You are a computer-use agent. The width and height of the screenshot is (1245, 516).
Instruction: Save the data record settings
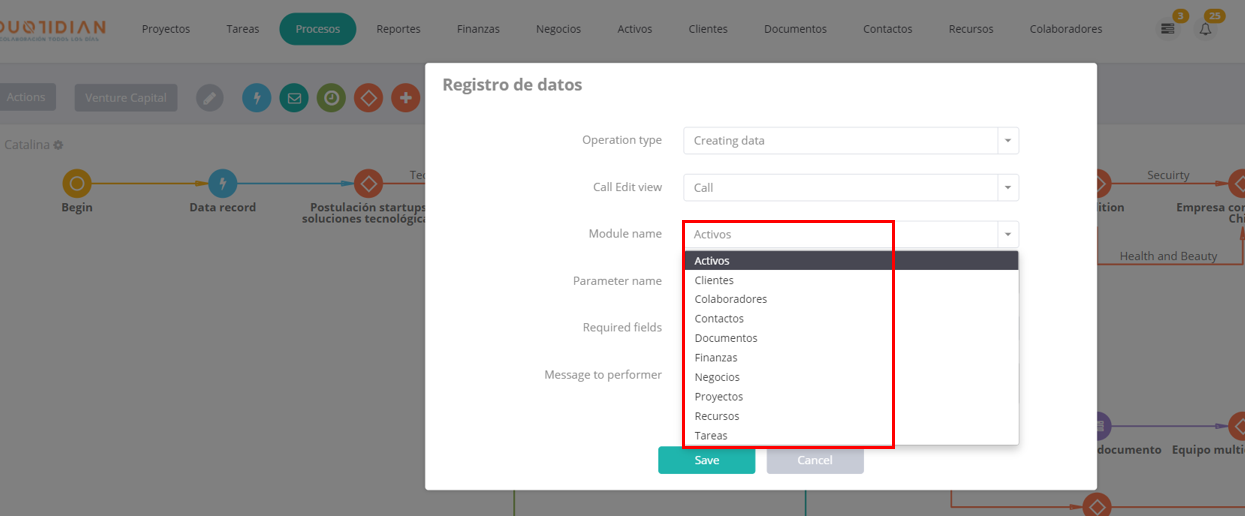706,460
